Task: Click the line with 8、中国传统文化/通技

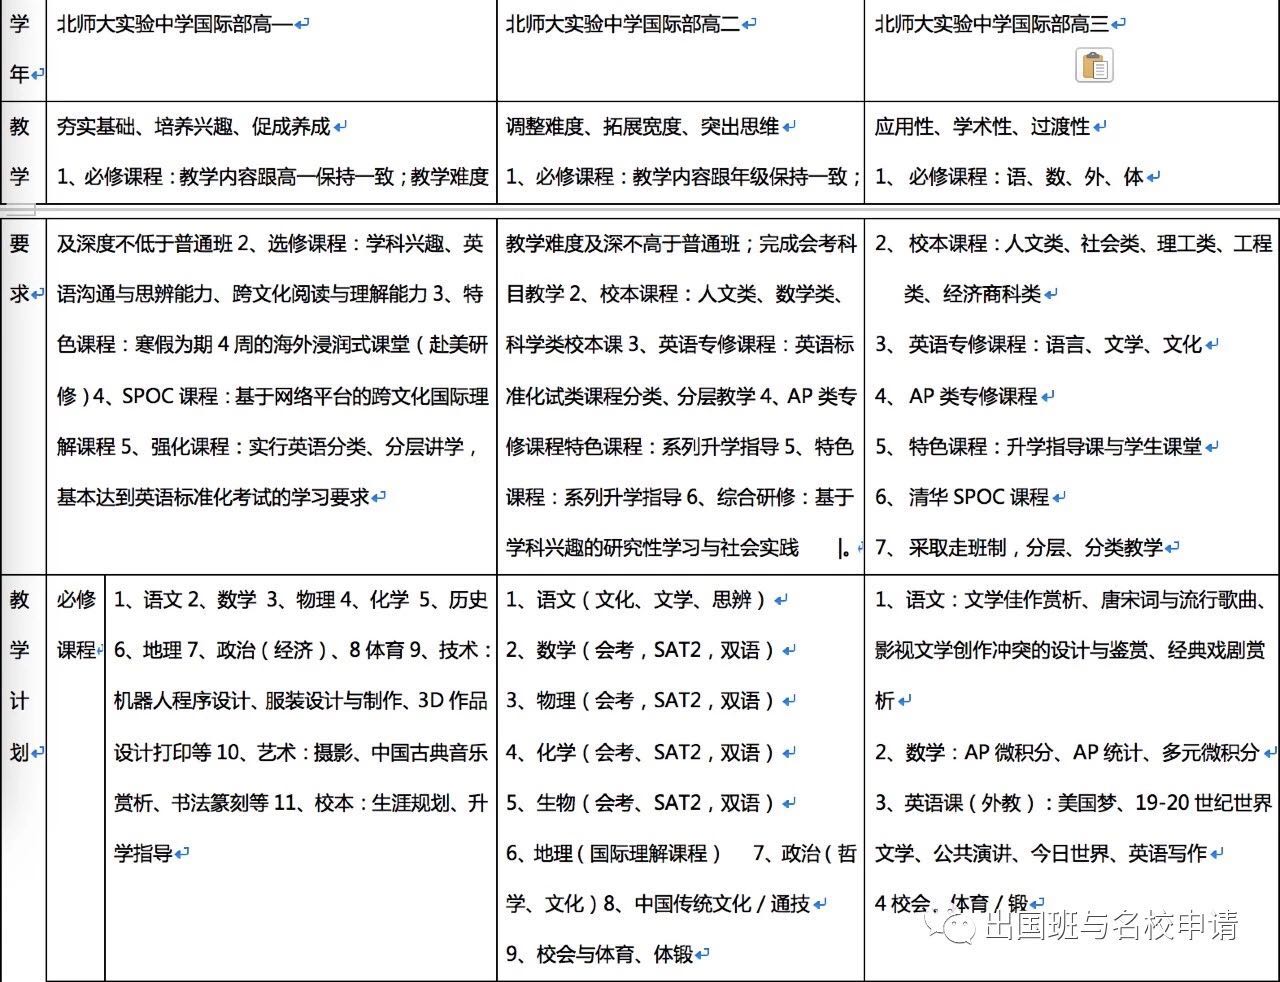Action: pos(659,904)
